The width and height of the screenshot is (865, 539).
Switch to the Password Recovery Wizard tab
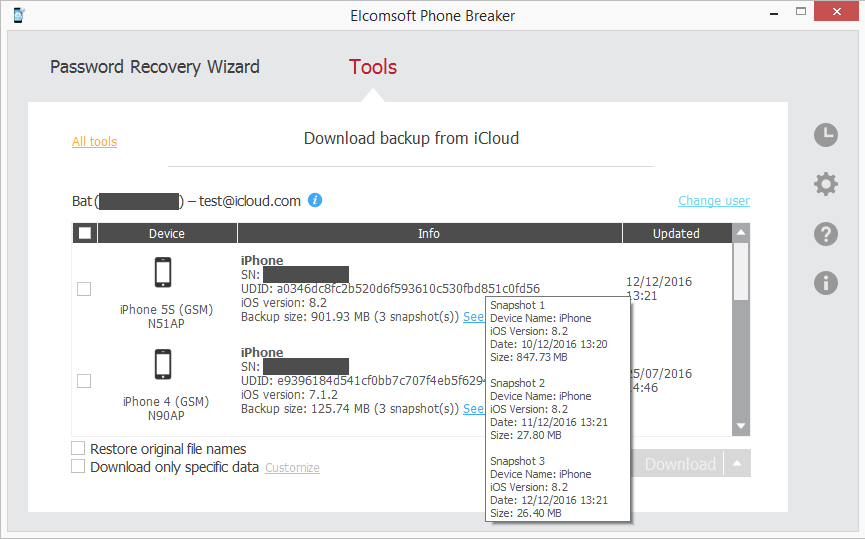click(x=155, y=67)
